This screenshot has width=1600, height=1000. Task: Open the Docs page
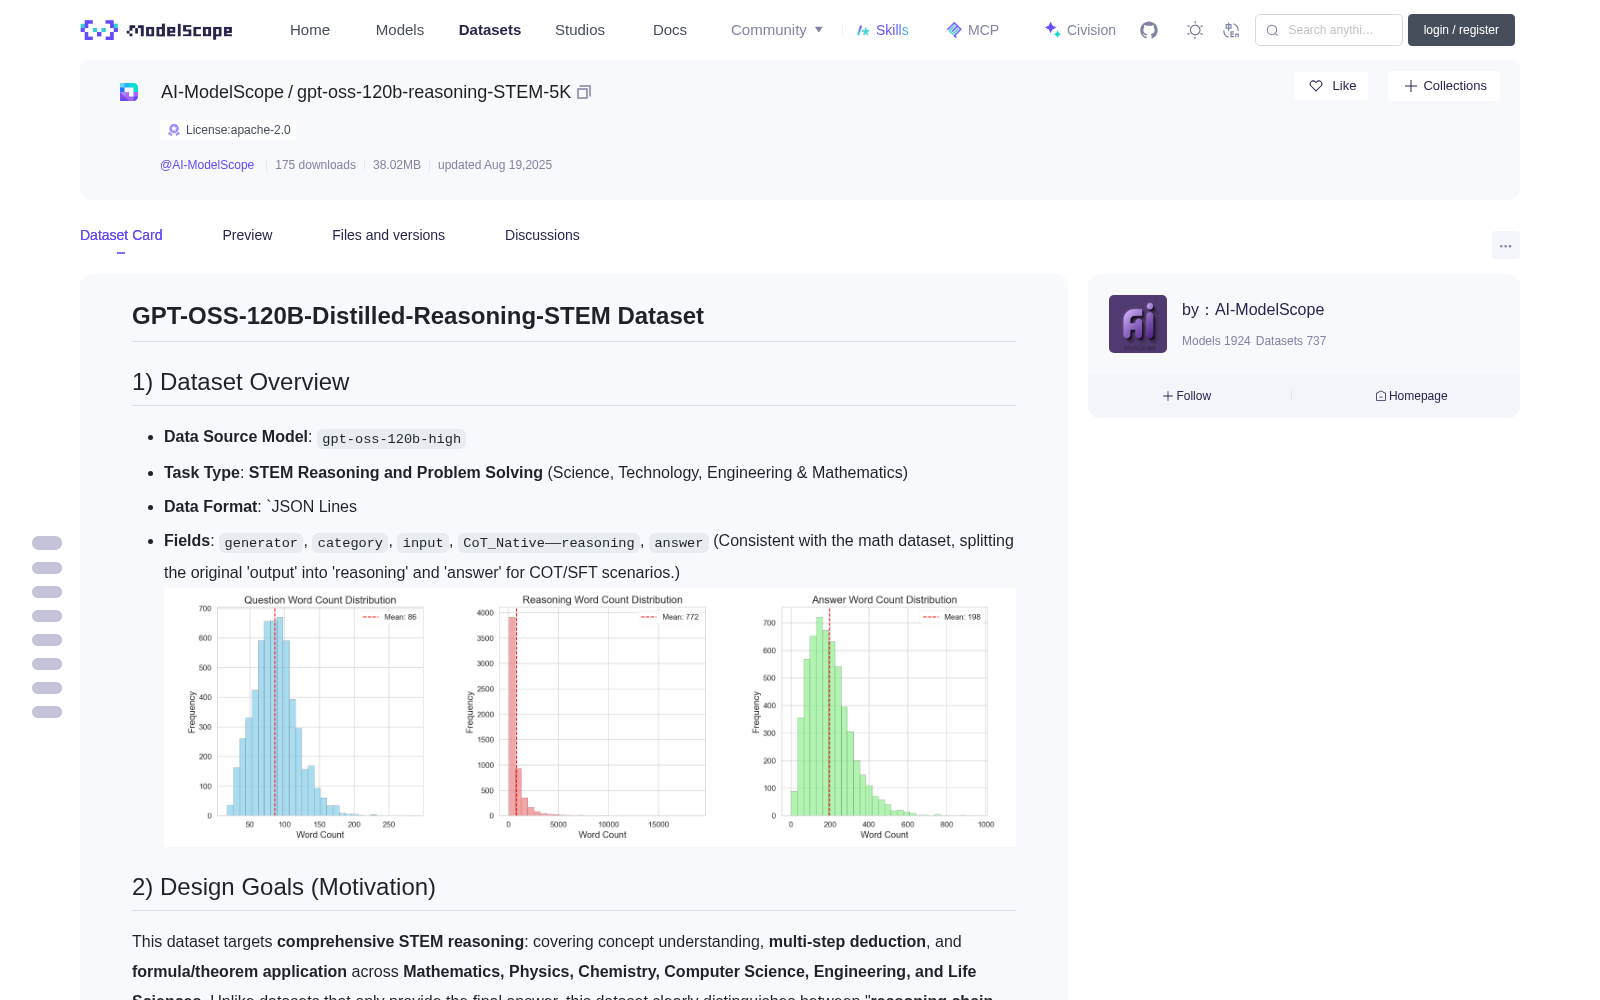point(670,30)
